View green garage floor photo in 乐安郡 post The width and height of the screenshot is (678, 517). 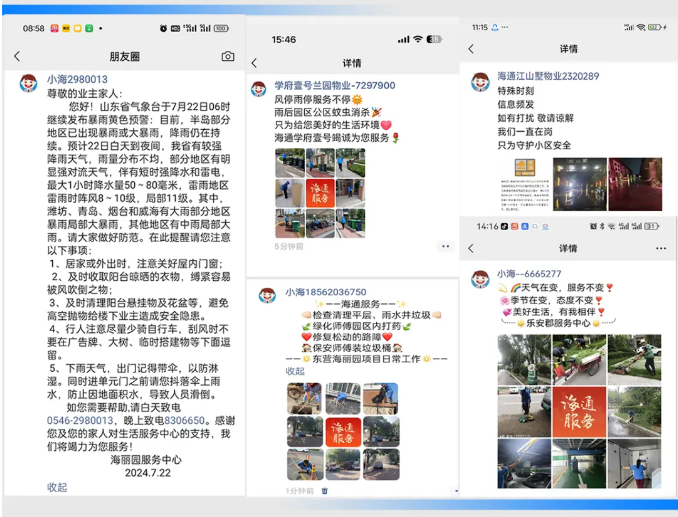[x=579, y=464]
